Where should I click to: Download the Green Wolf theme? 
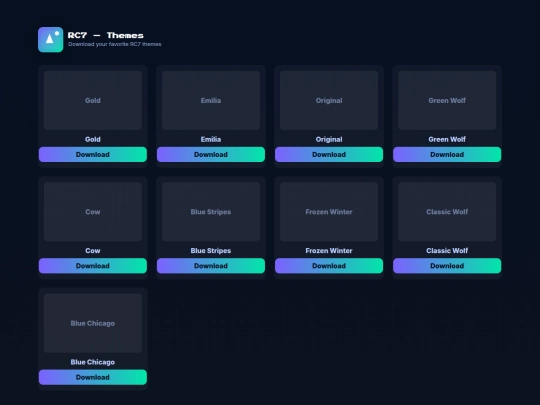click(447, 154)
